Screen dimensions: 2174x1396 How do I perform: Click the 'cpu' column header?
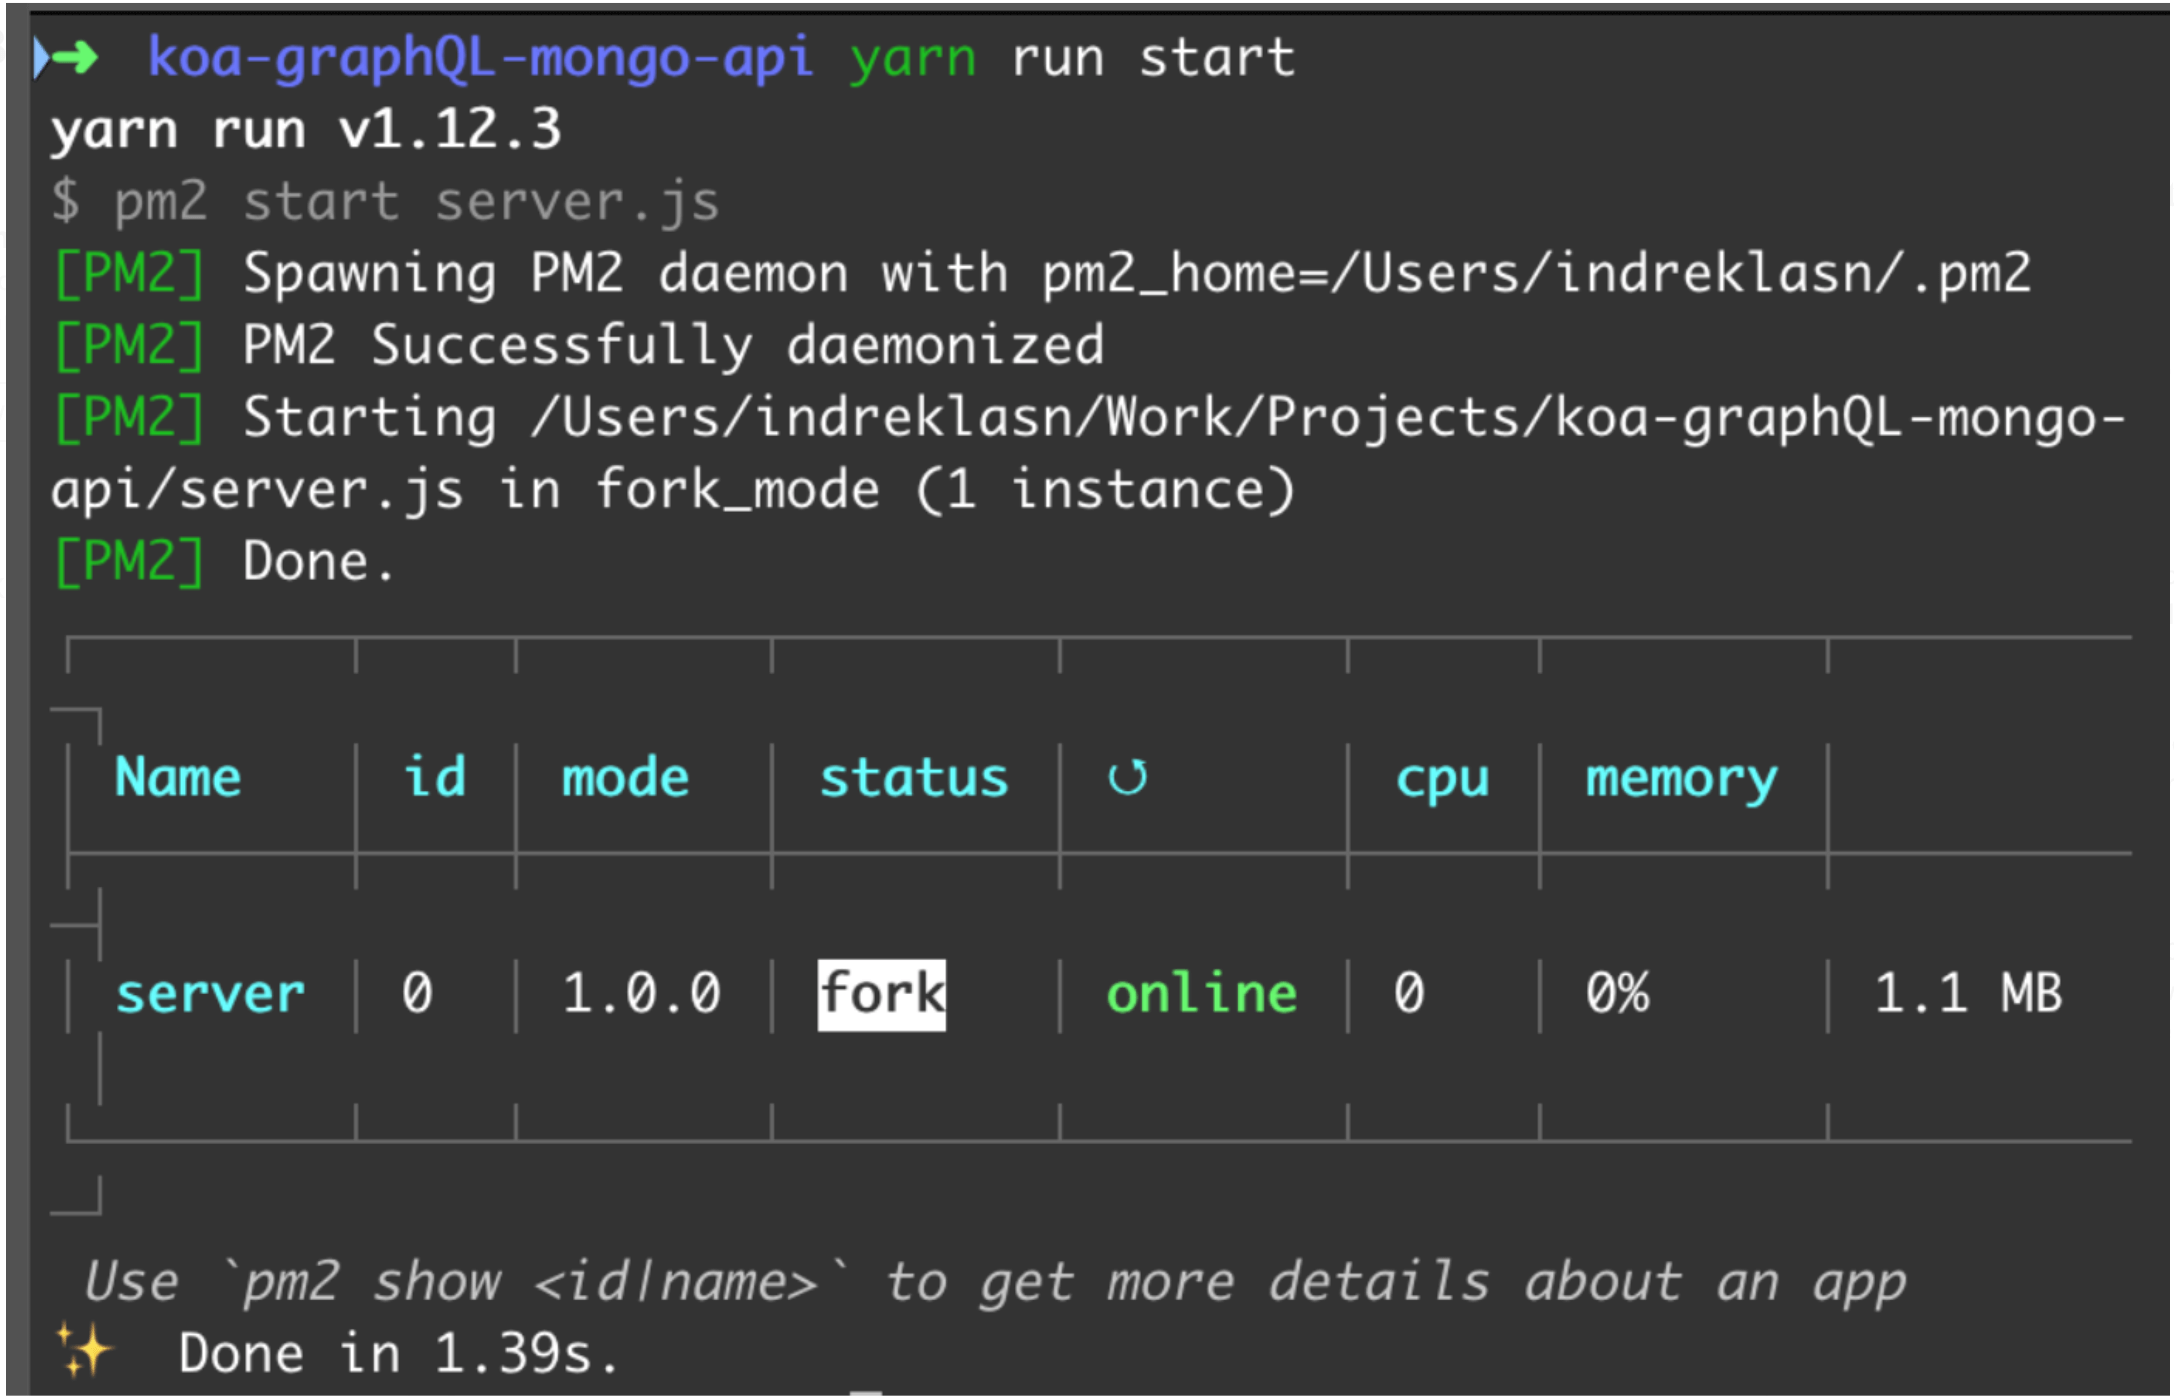click(1442, 780)
